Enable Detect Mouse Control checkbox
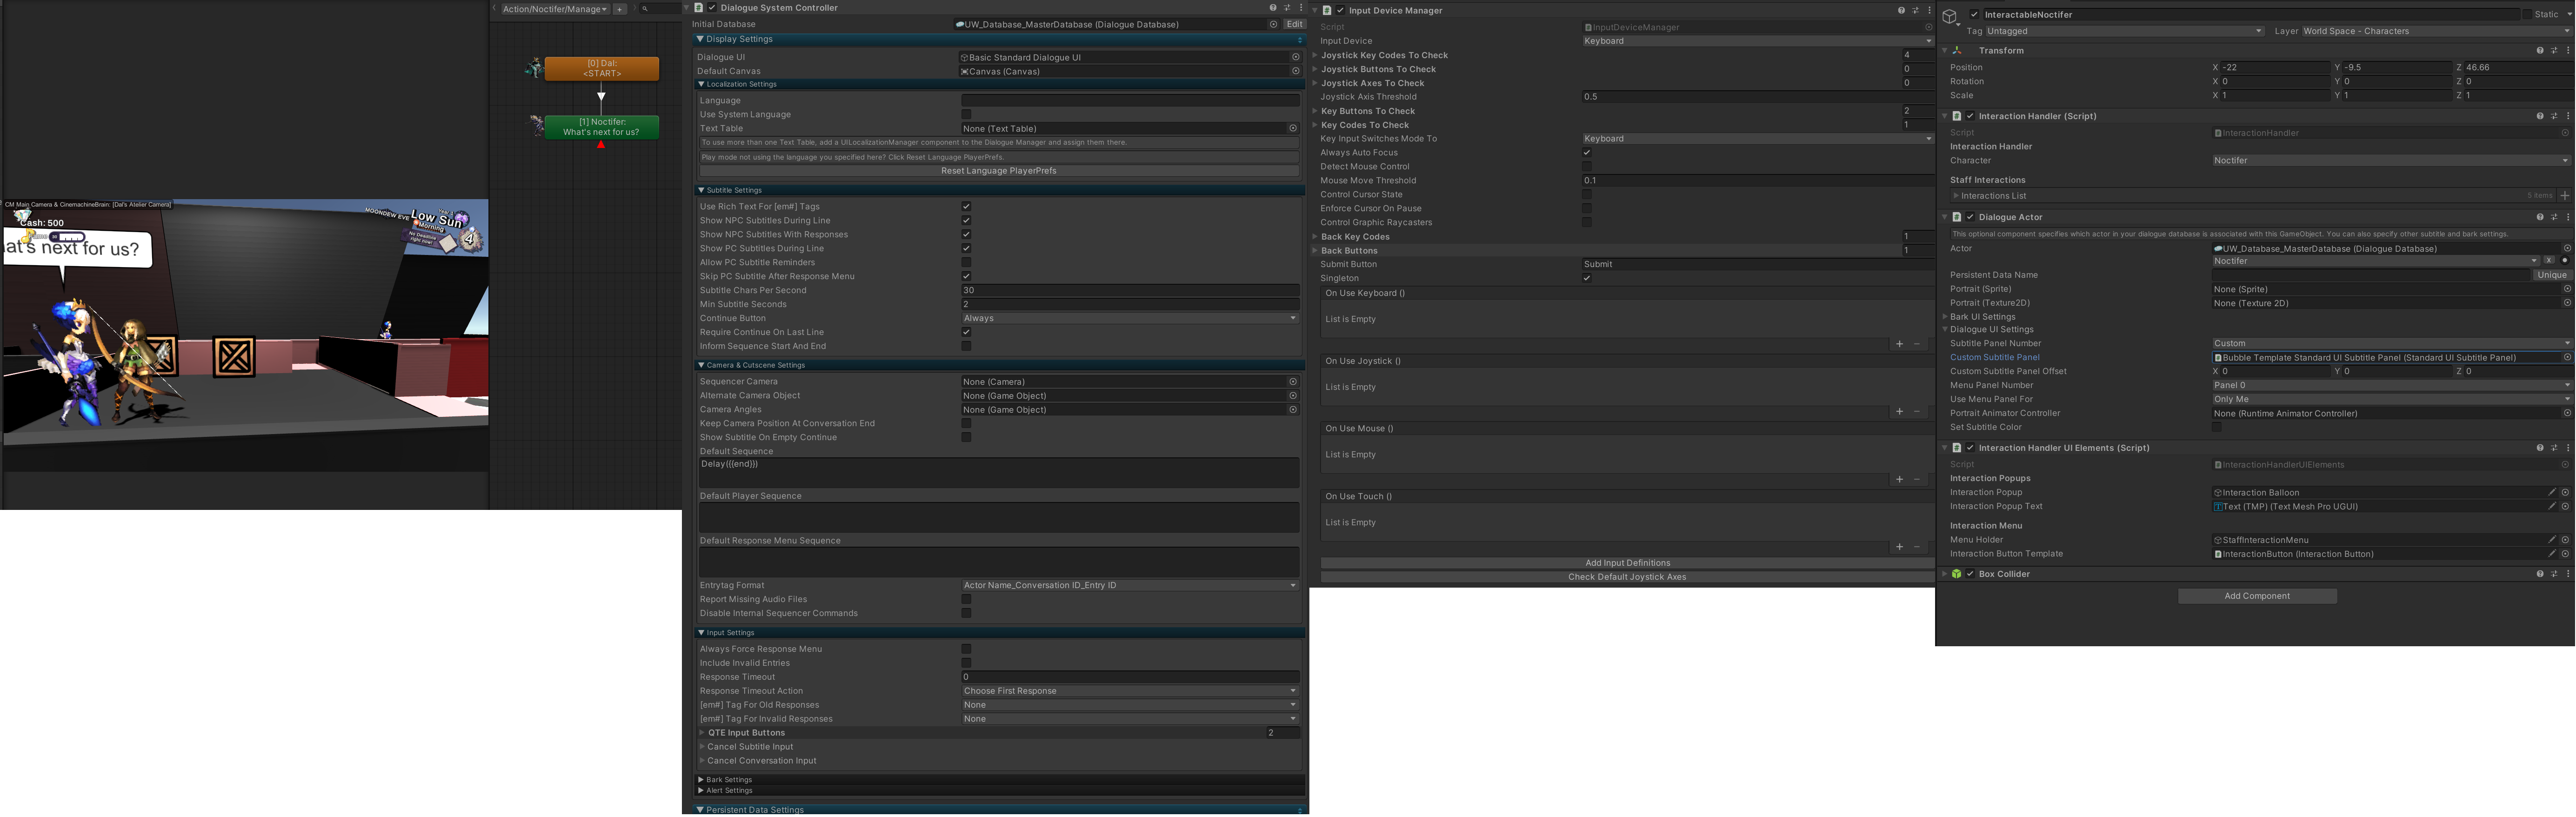This screenshot has width=2576, height=817. point(1586,167)
